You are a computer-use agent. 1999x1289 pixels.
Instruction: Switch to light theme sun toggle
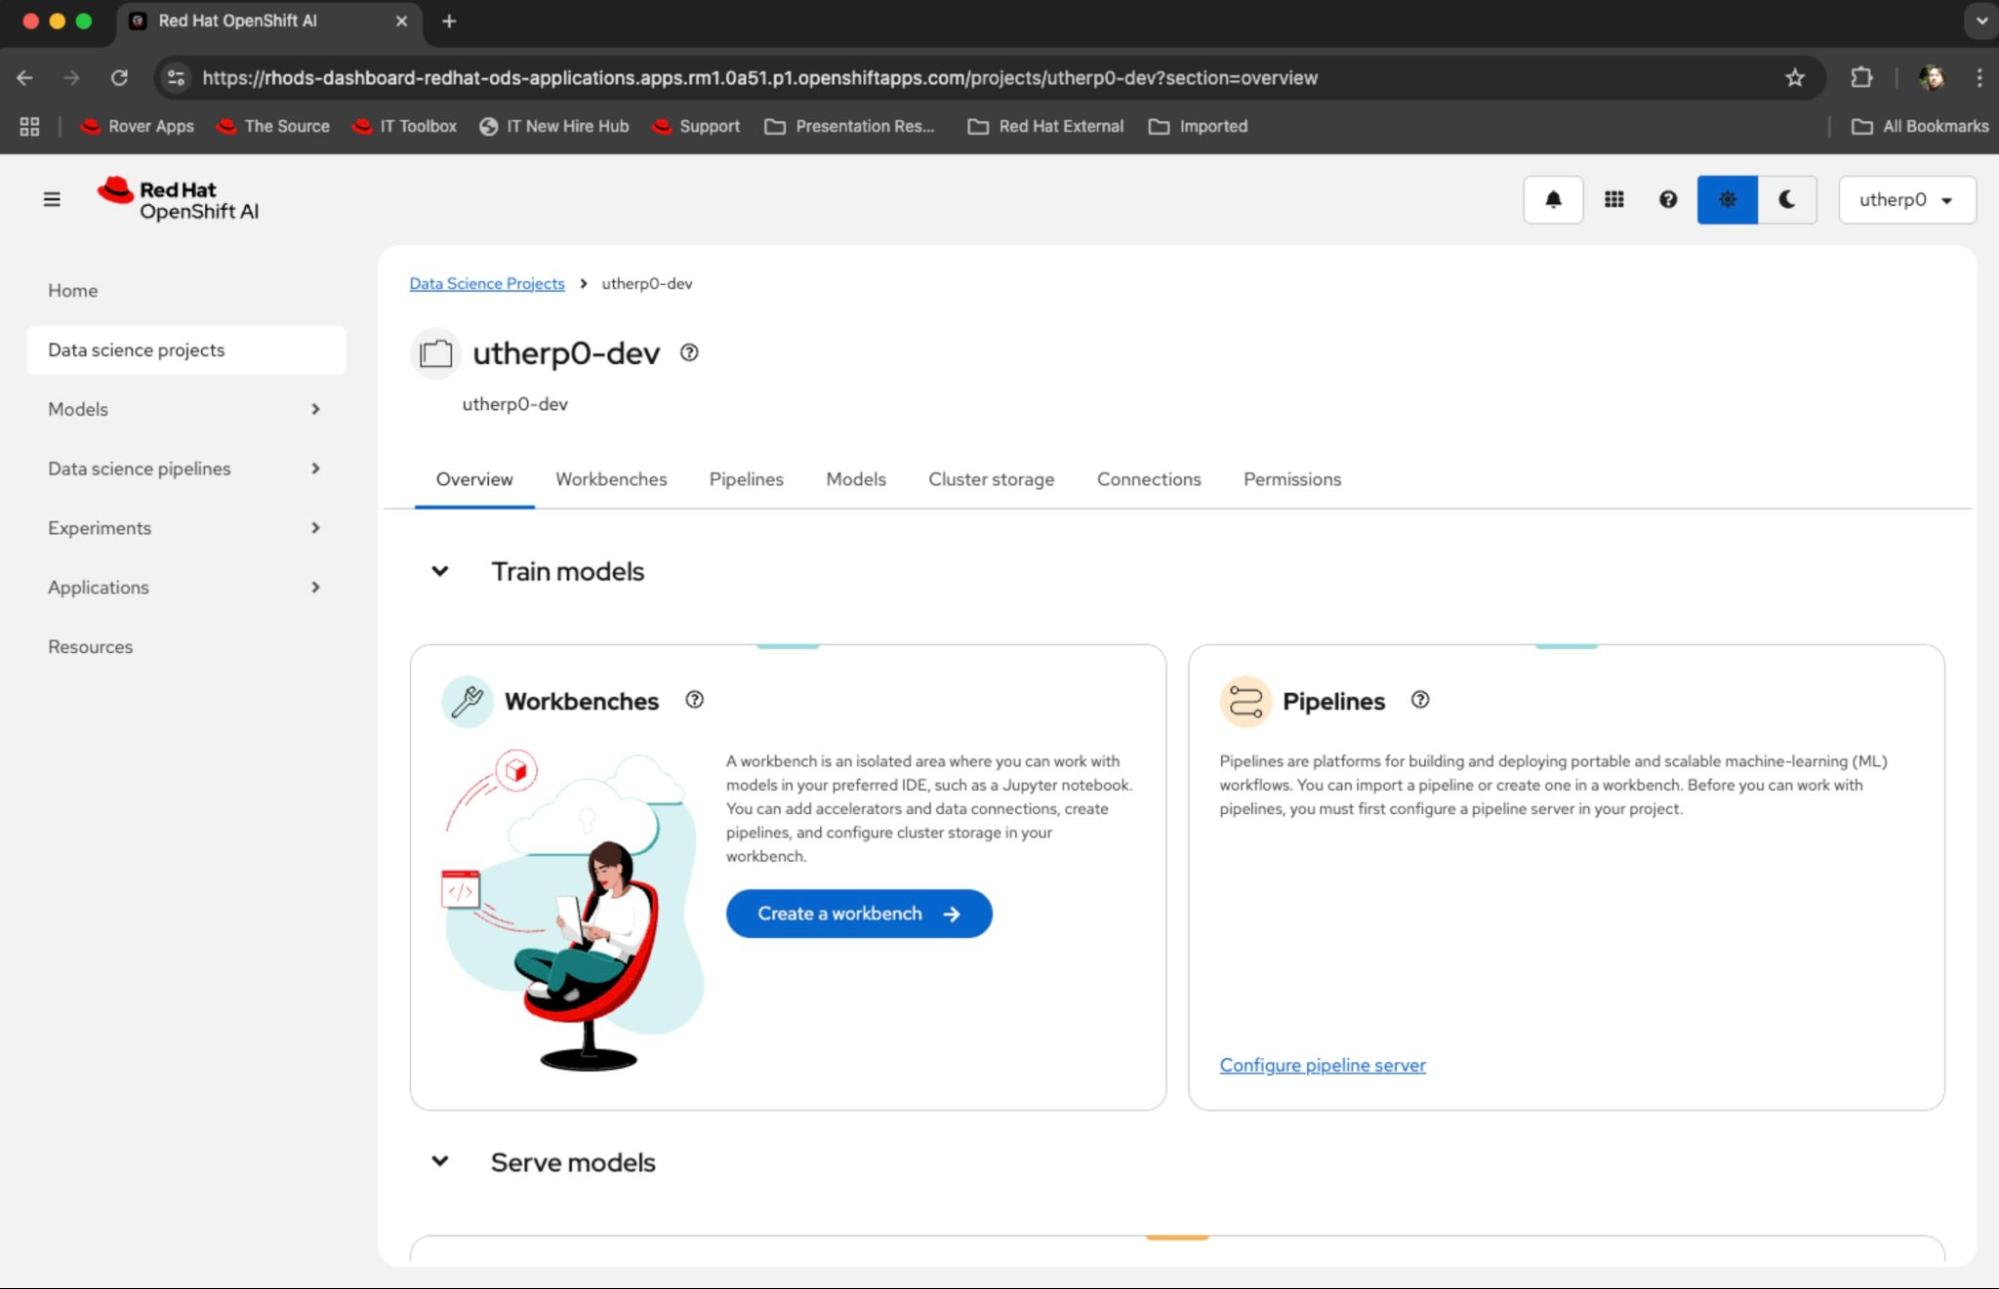click(x=1727, y=200)
